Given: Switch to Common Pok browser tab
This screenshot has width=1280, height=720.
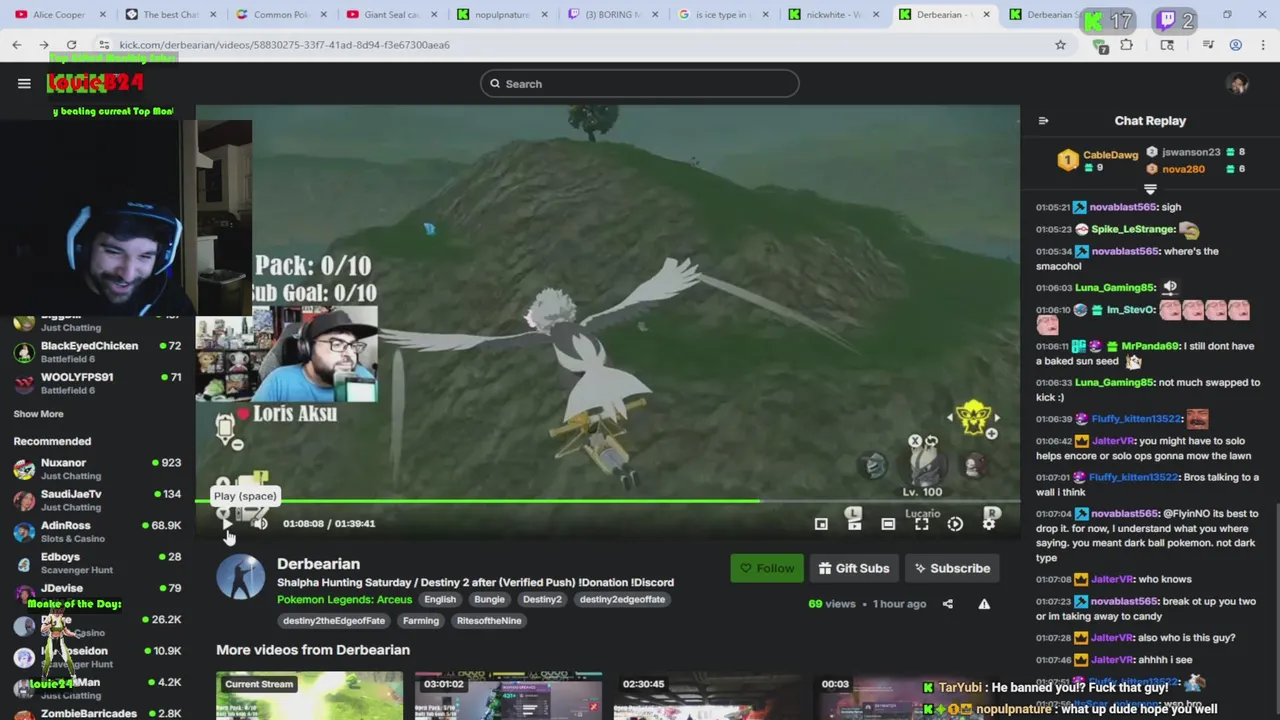Looking at the screenshot, I should 280,15.
